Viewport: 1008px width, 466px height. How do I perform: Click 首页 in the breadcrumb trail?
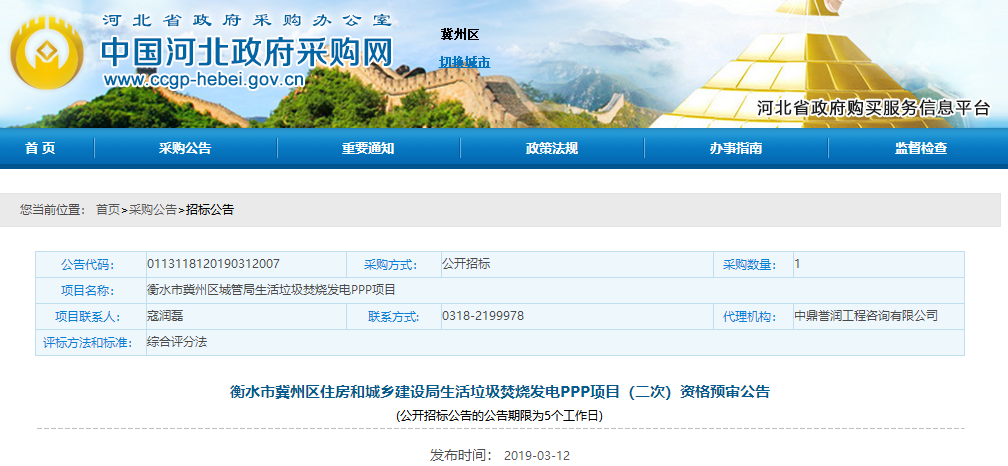click(x=108, y=210)
